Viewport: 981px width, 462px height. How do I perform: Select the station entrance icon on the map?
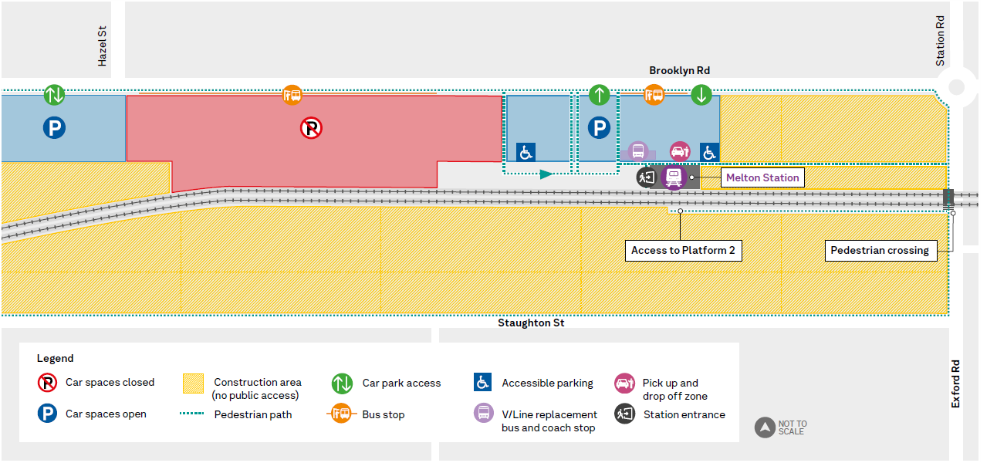pos(647,177)
